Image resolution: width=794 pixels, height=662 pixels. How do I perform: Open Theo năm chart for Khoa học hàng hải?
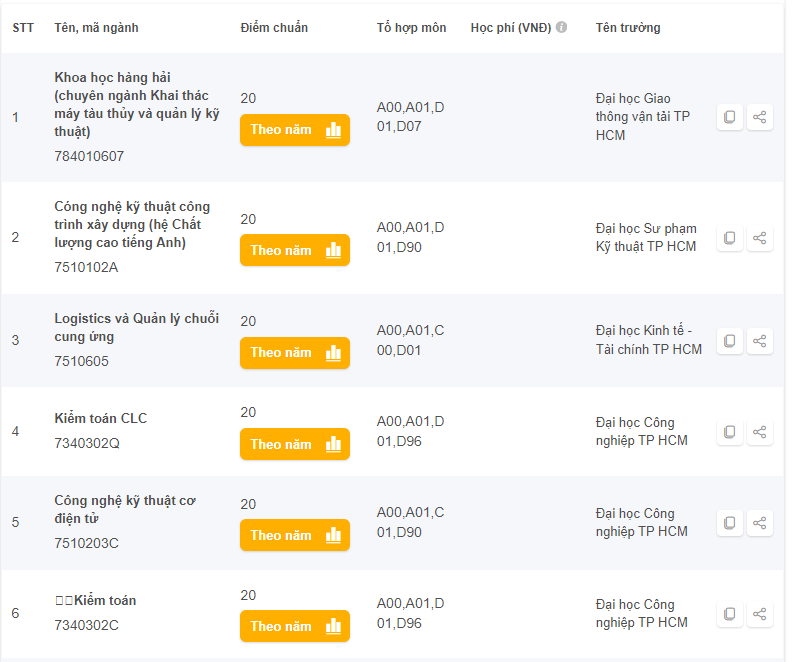(295, 130)
